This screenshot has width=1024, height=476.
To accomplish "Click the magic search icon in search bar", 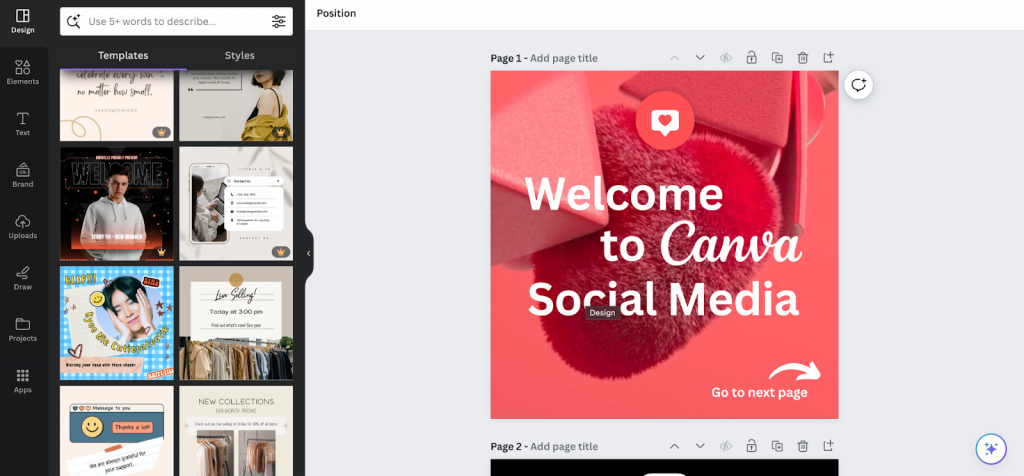I will 74,21.
